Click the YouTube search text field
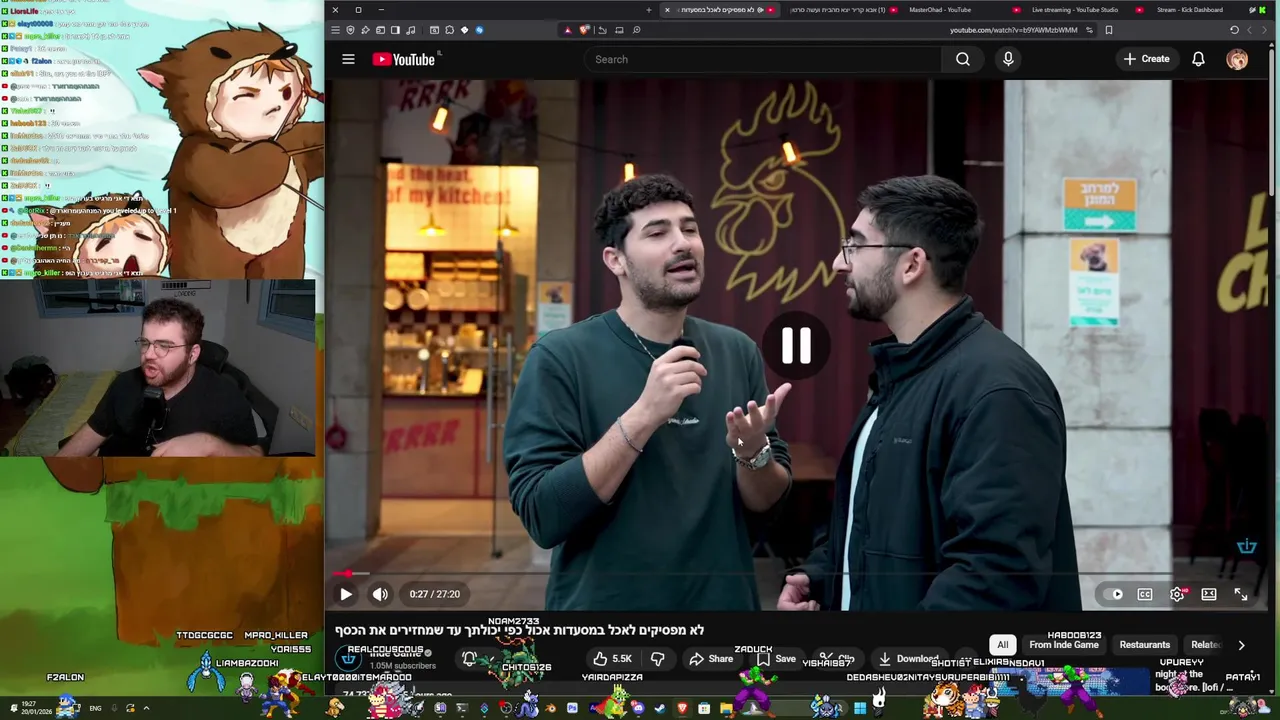 [762, 59]
